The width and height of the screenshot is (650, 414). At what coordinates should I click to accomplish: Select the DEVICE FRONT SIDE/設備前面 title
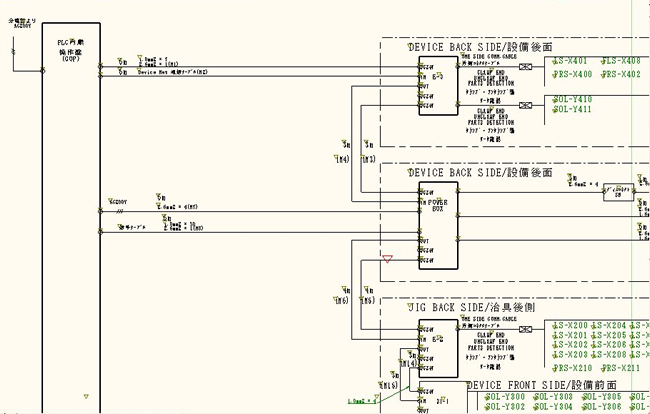(x=542, y=385)
